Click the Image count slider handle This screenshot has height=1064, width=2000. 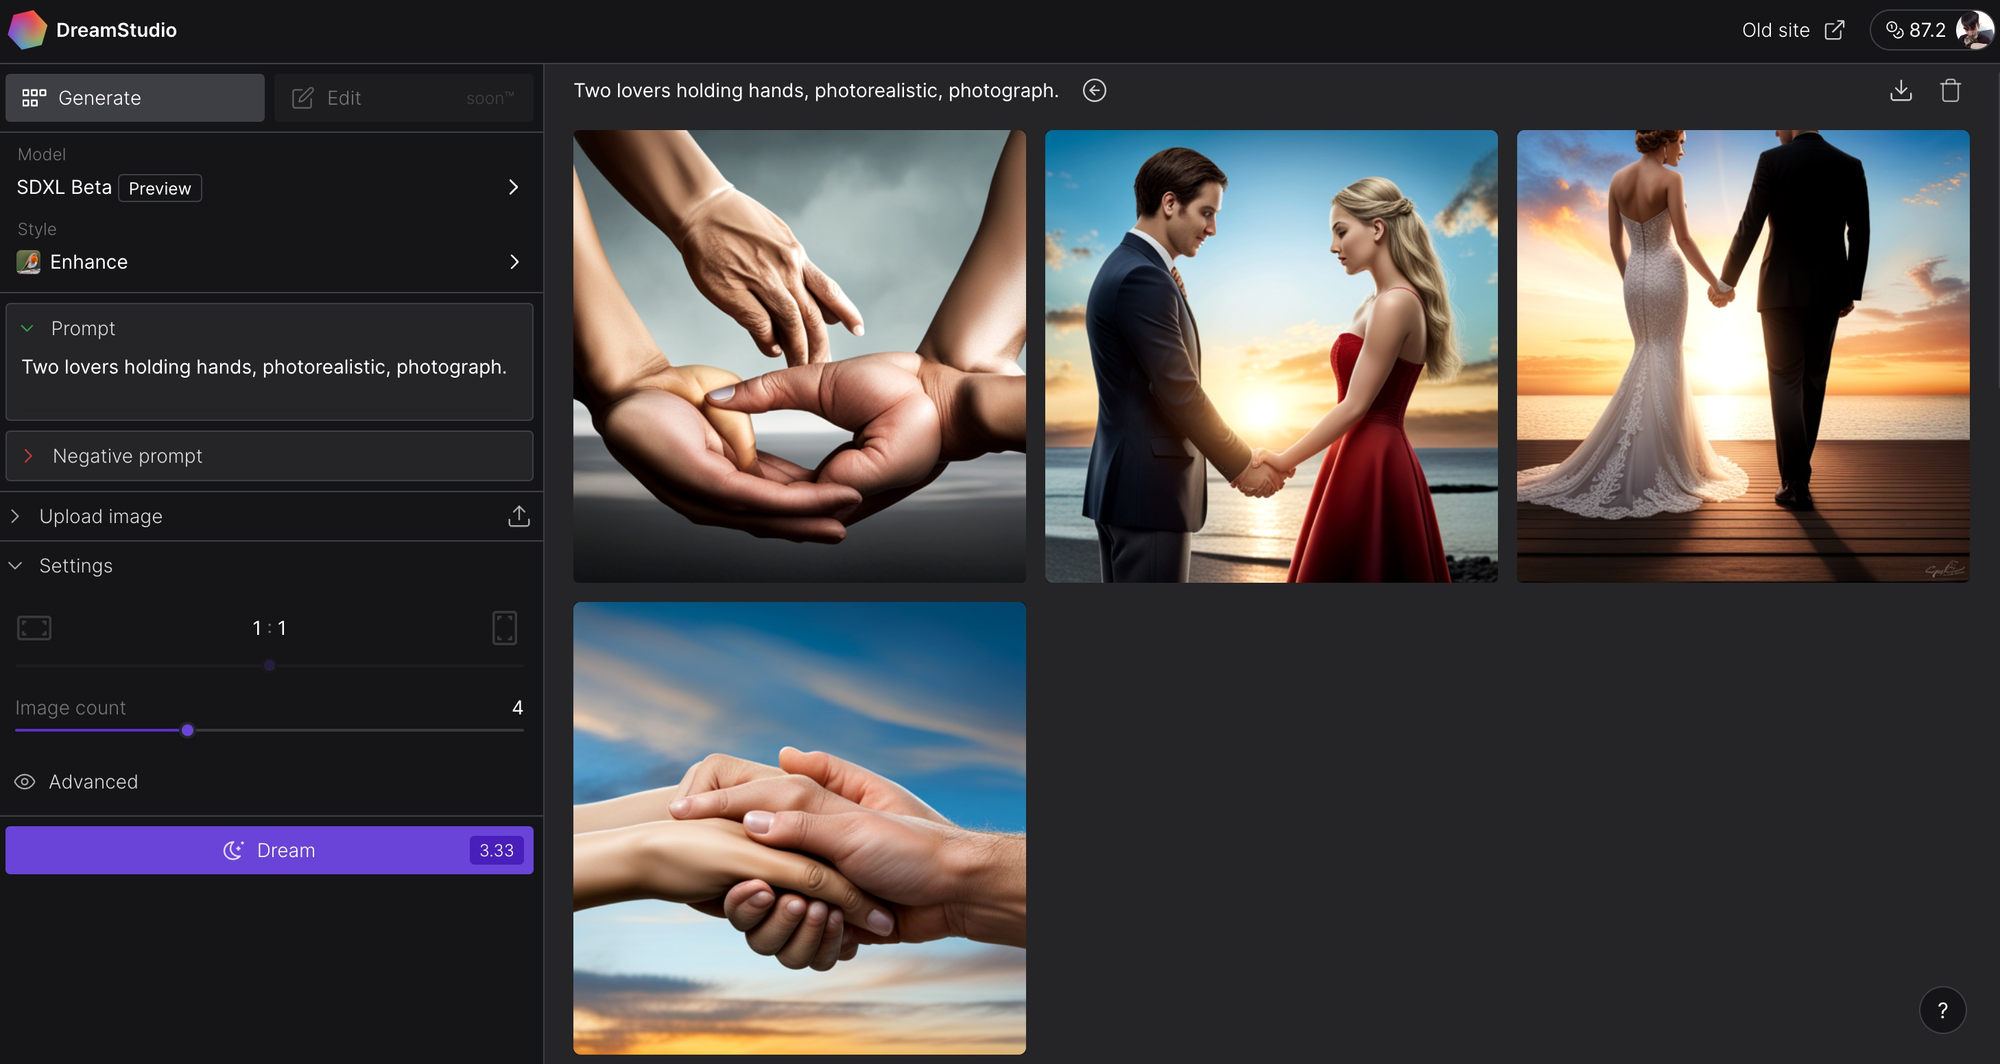187,730
